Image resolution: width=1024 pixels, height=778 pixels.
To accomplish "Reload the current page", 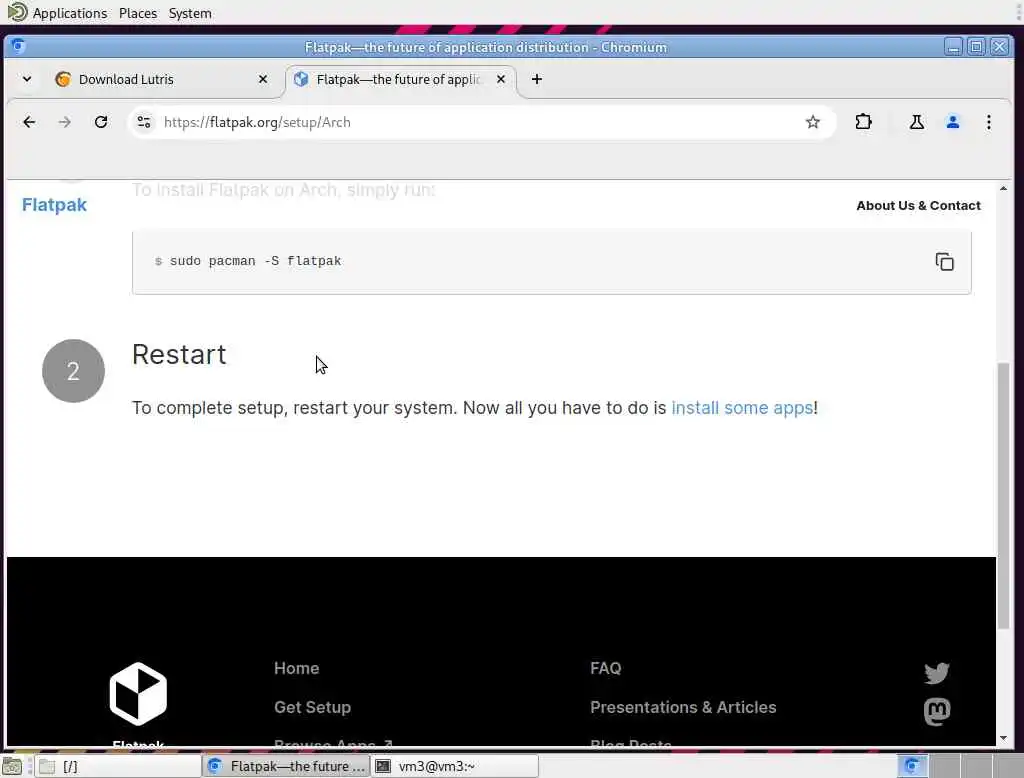I will click(x=101, y=122).
